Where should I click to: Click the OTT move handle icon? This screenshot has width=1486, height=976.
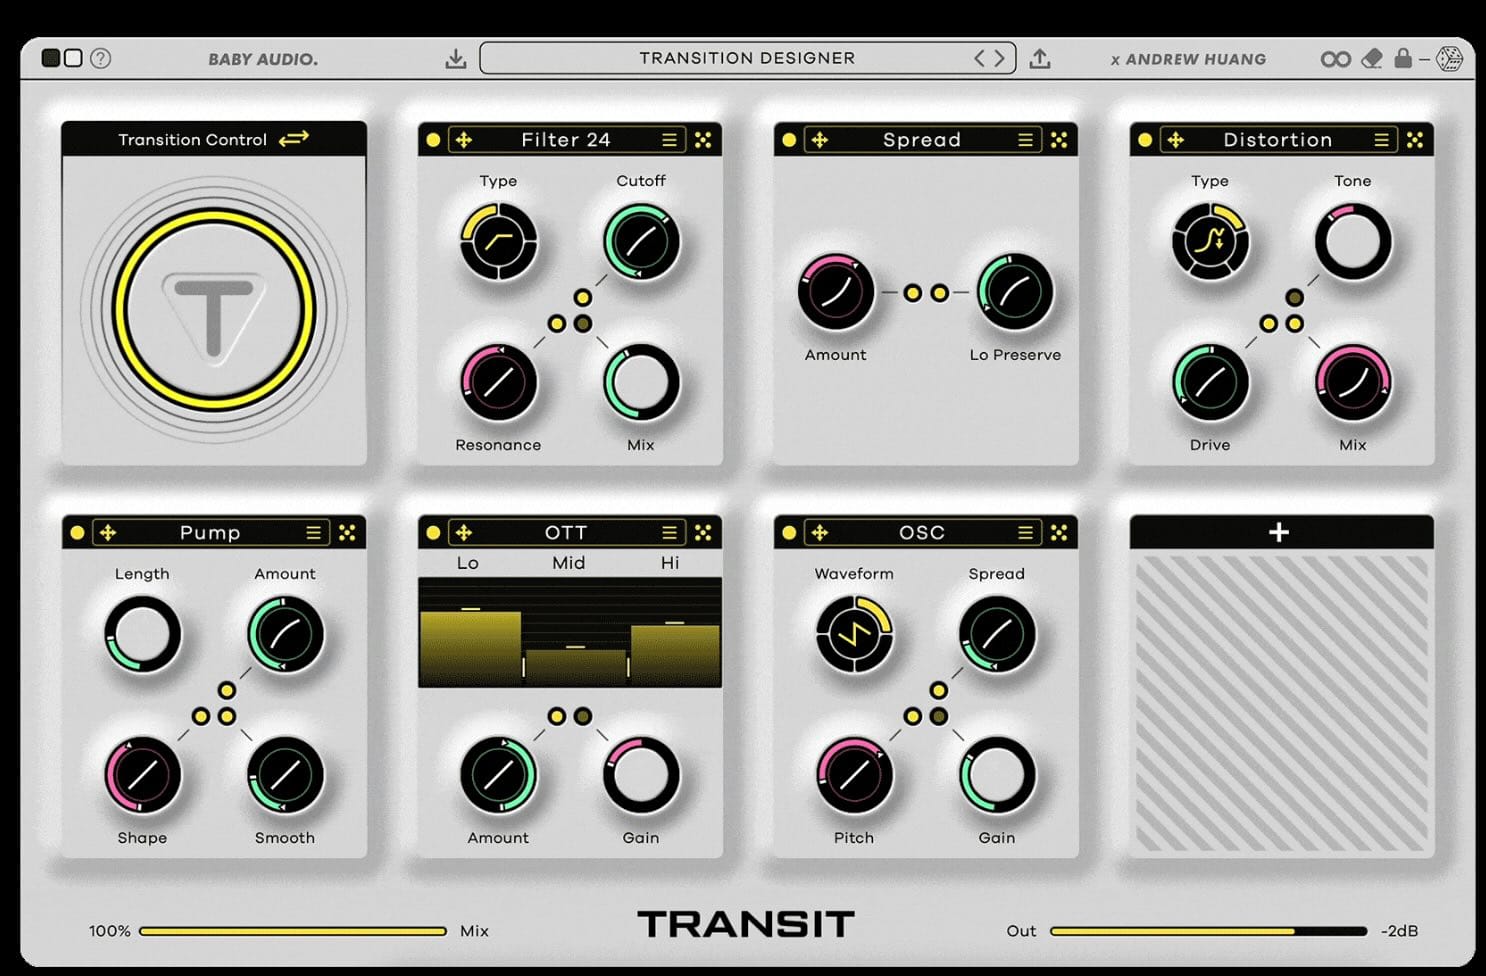point(464,533)
